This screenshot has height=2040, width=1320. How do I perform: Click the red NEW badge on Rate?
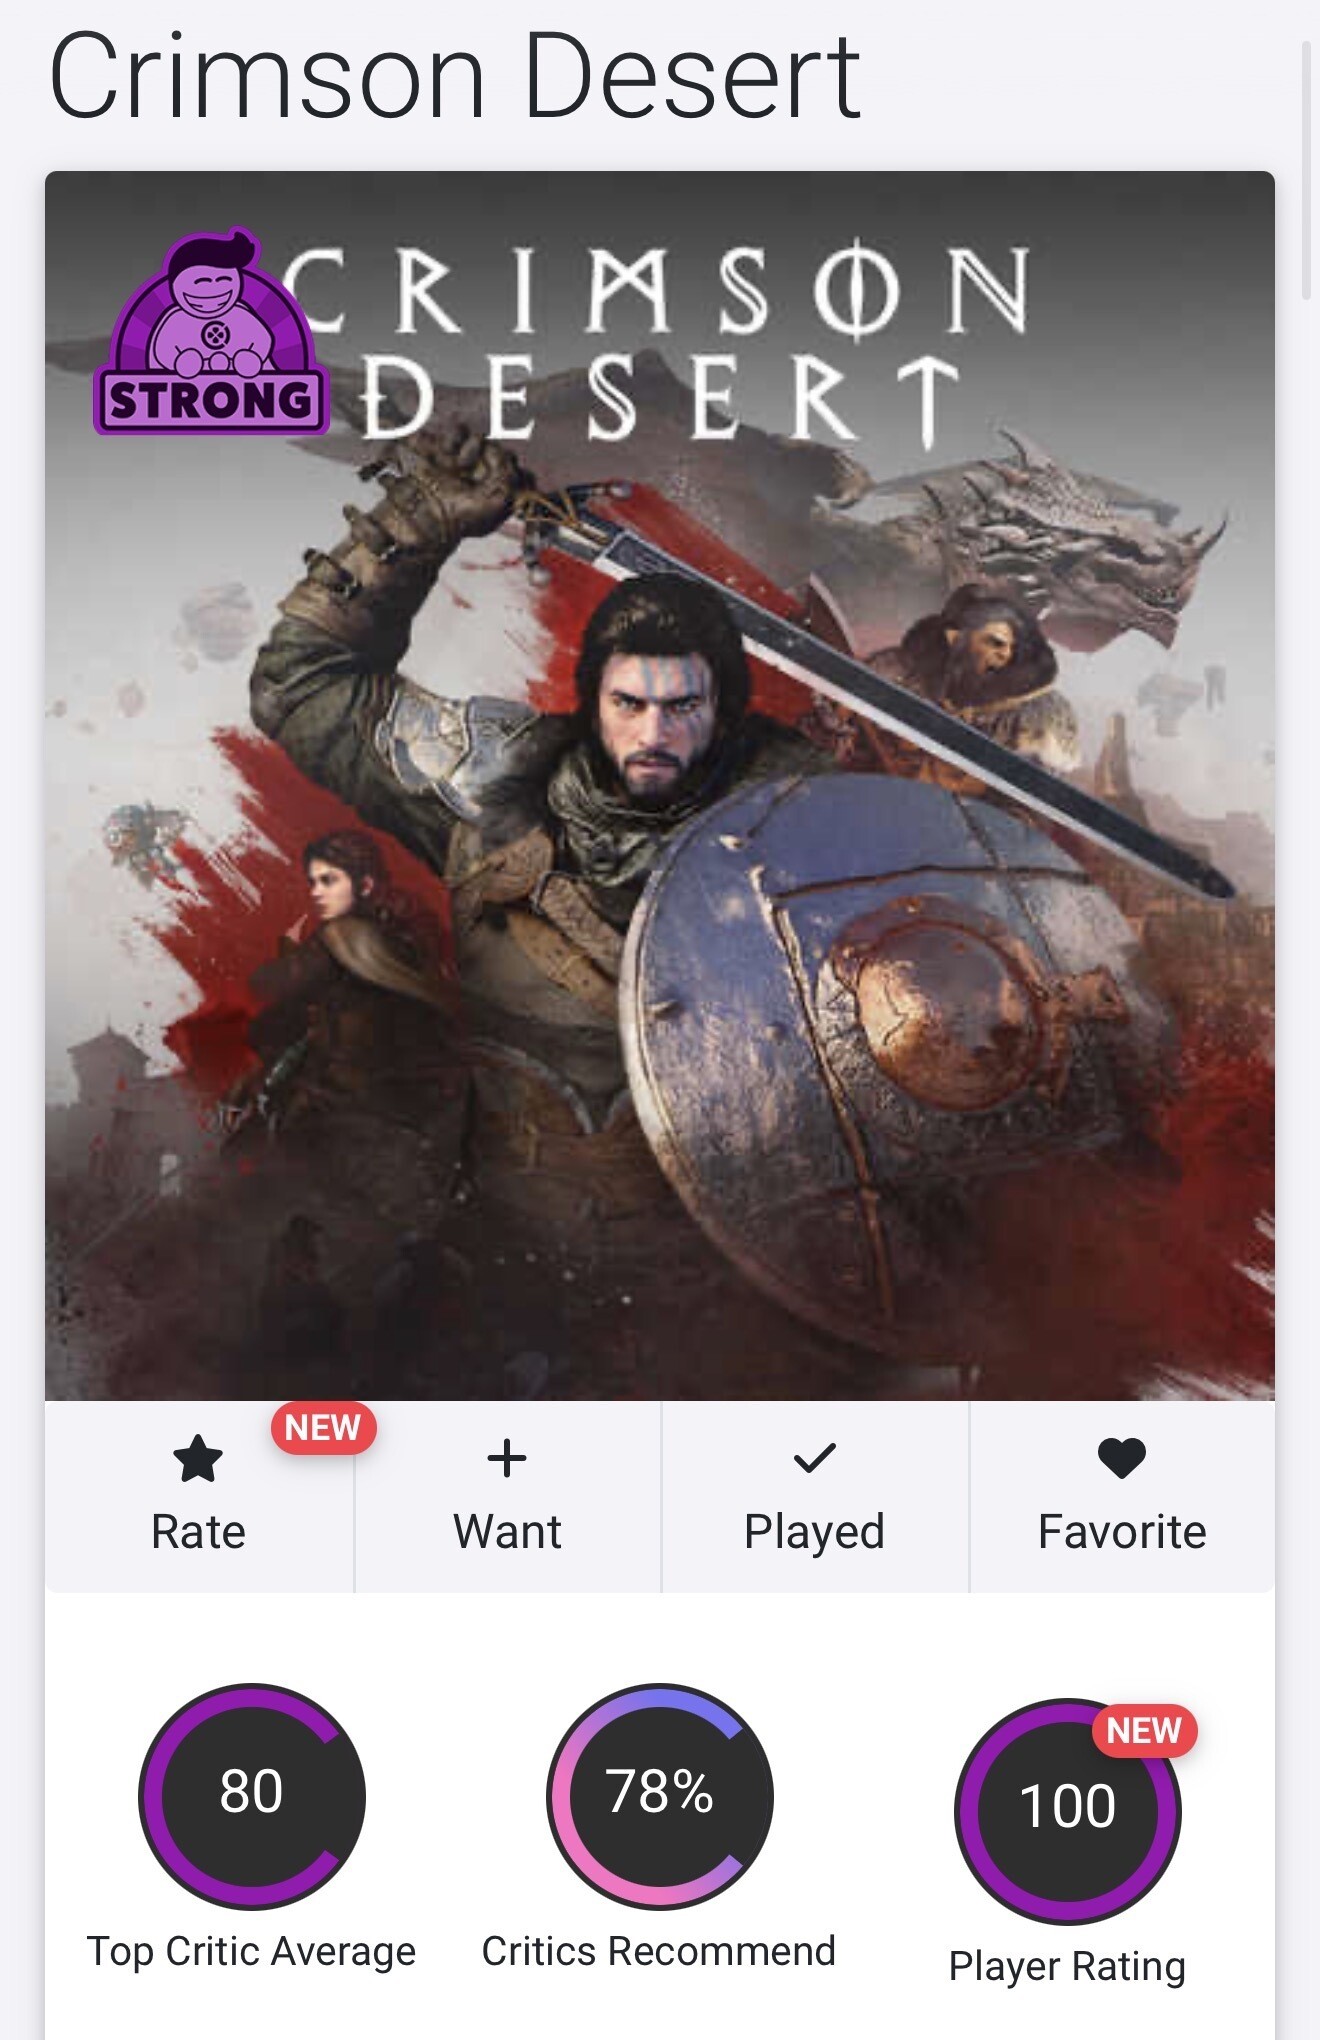click(x=323, y=1427)
